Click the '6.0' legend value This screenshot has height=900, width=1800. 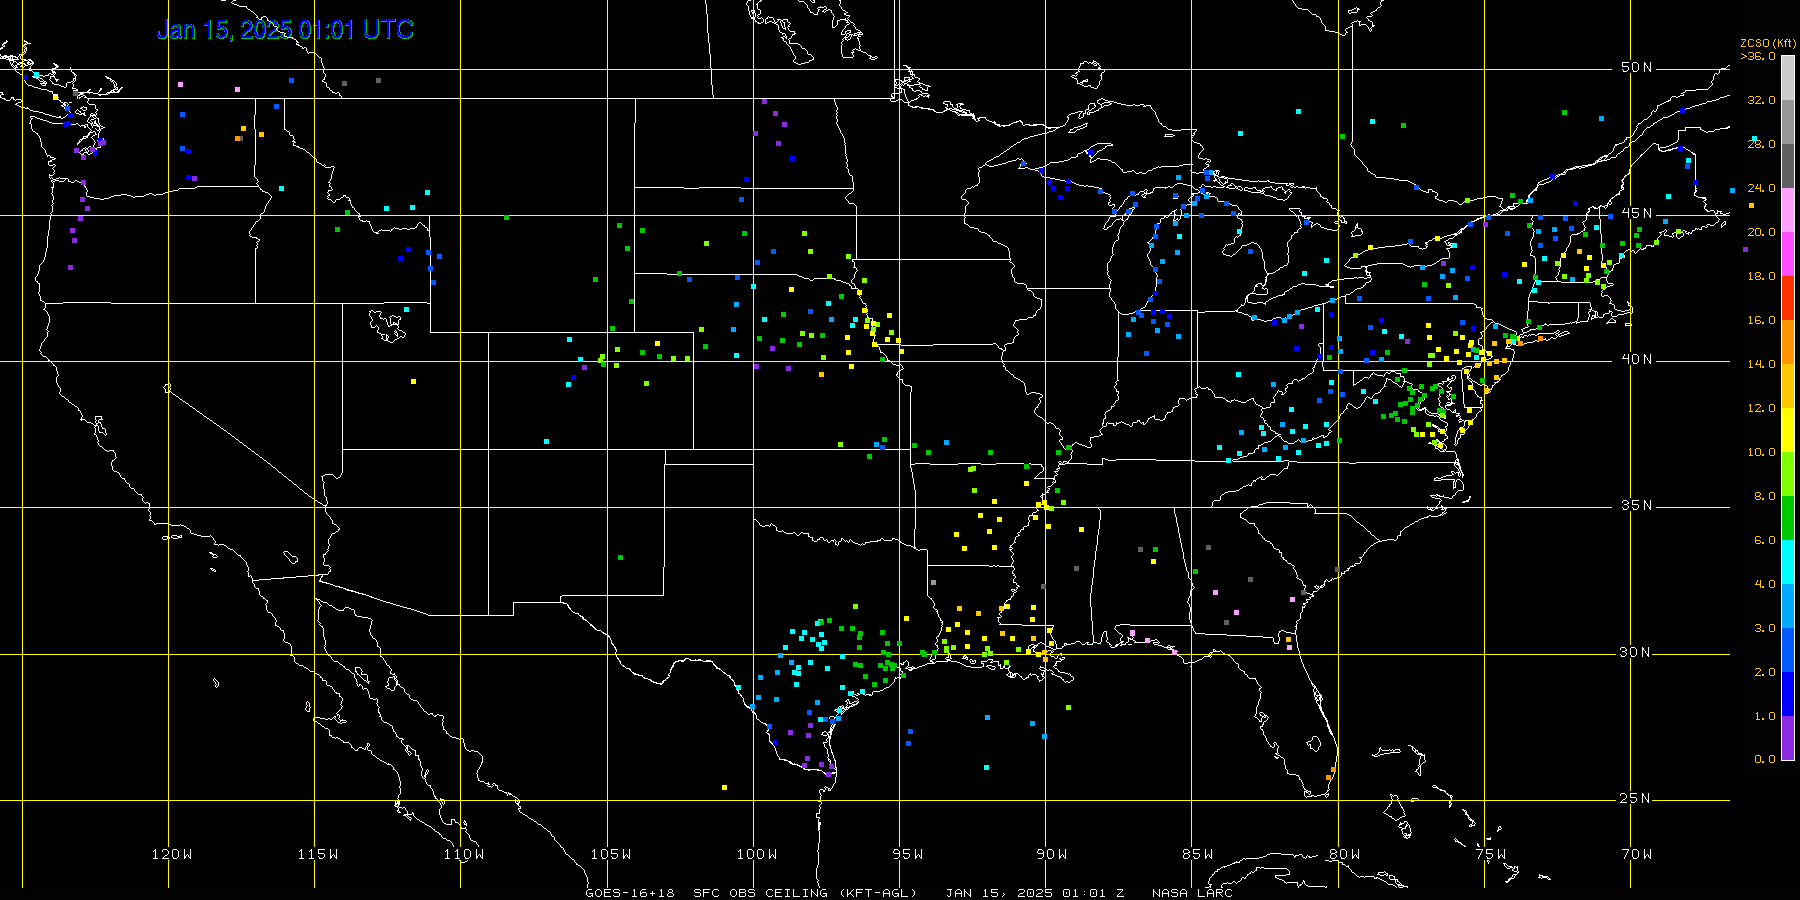1765,540
